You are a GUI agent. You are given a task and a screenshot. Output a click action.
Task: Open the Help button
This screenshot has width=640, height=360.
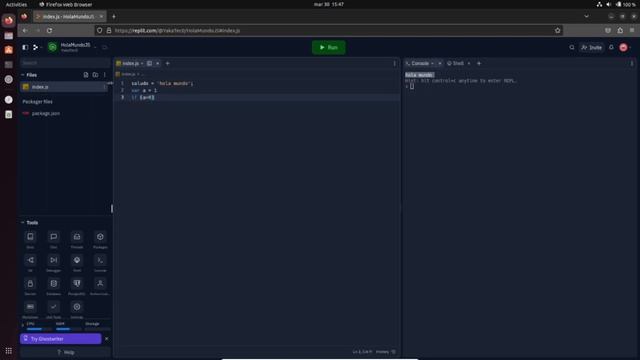tap(65, 352)
